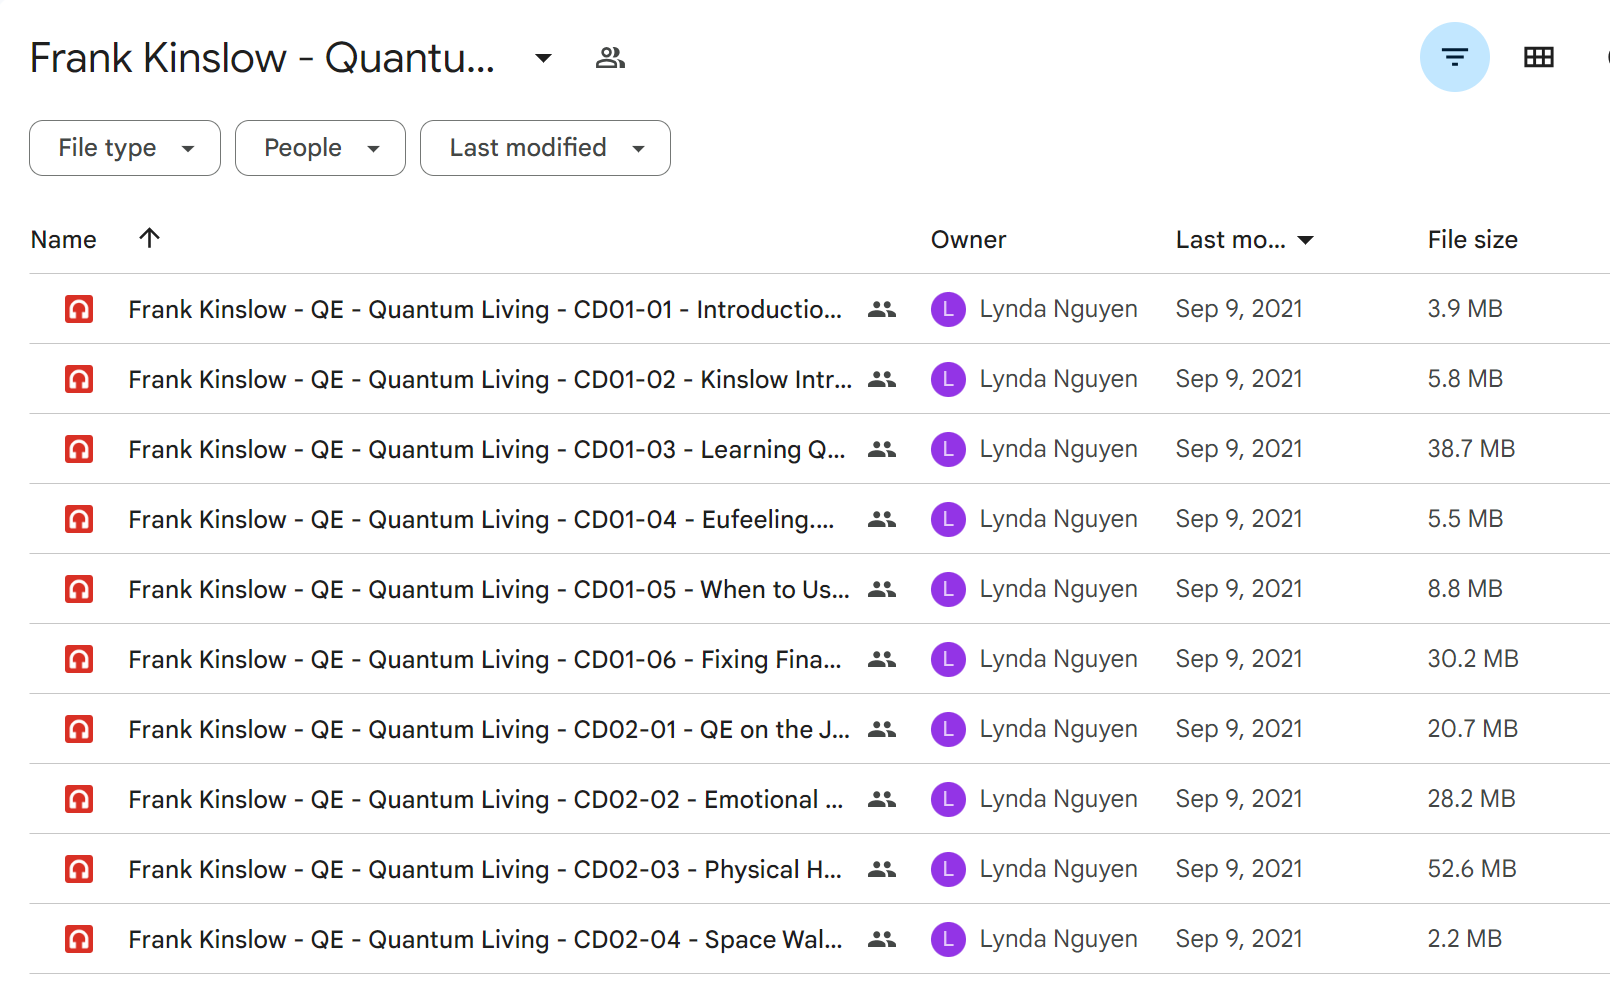Click owner Lynda Nguyen on the CD02-02 row
Image resolution: width=1610 pixels, height=999 pixels.
point(1058,799)
